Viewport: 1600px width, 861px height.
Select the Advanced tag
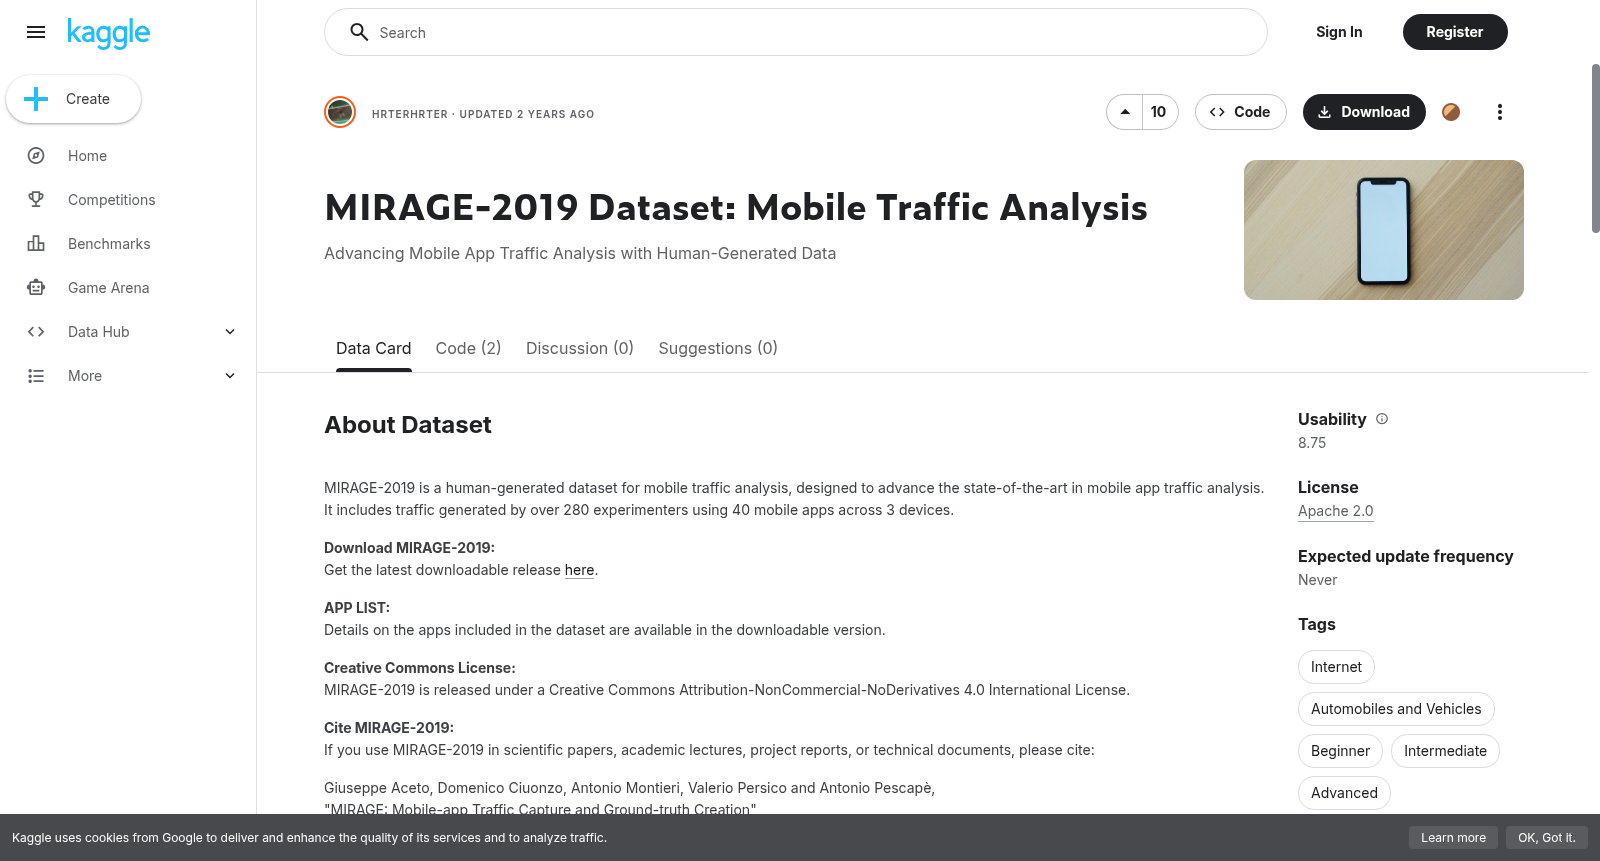(x=1344, y=793)
